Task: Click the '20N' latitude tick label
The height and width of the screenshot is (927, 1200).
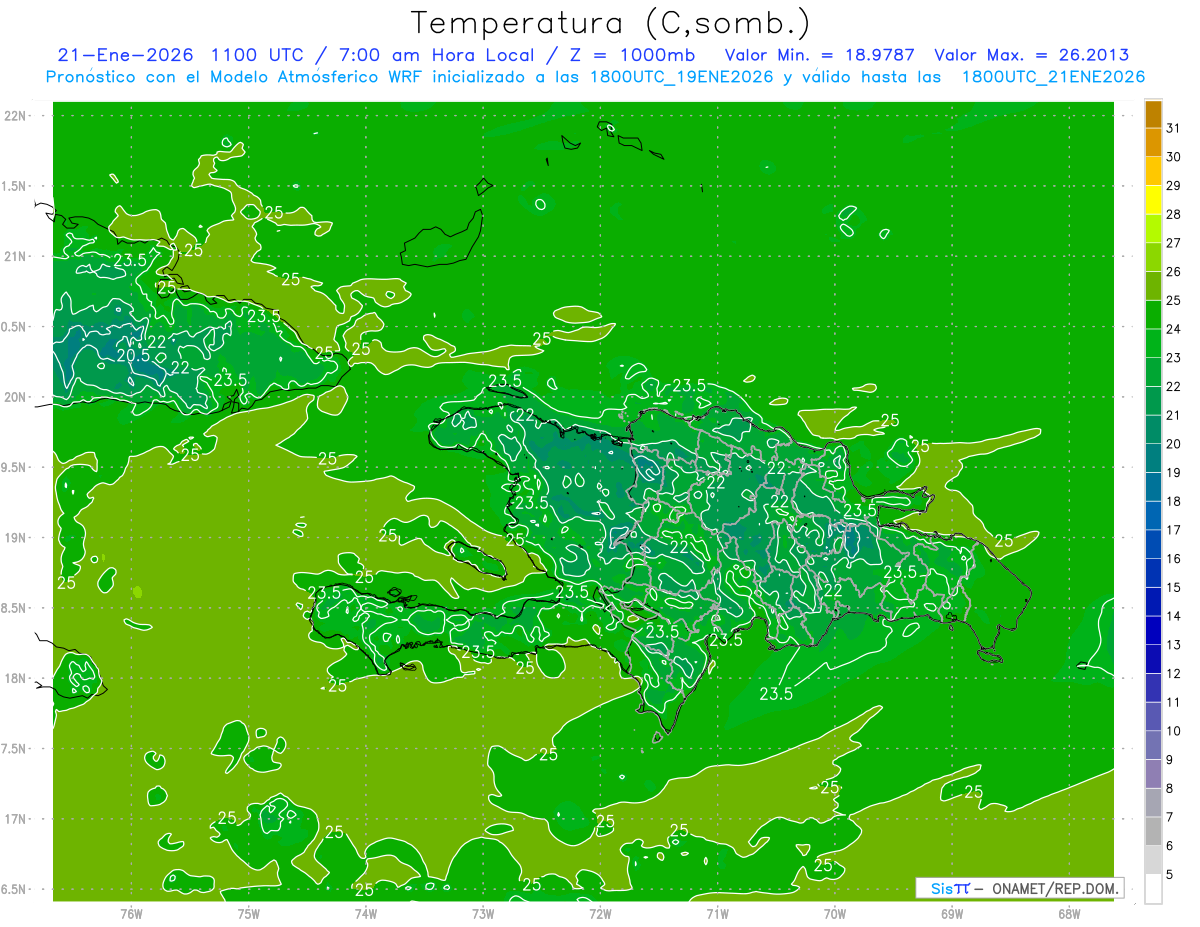Action: 16,397
